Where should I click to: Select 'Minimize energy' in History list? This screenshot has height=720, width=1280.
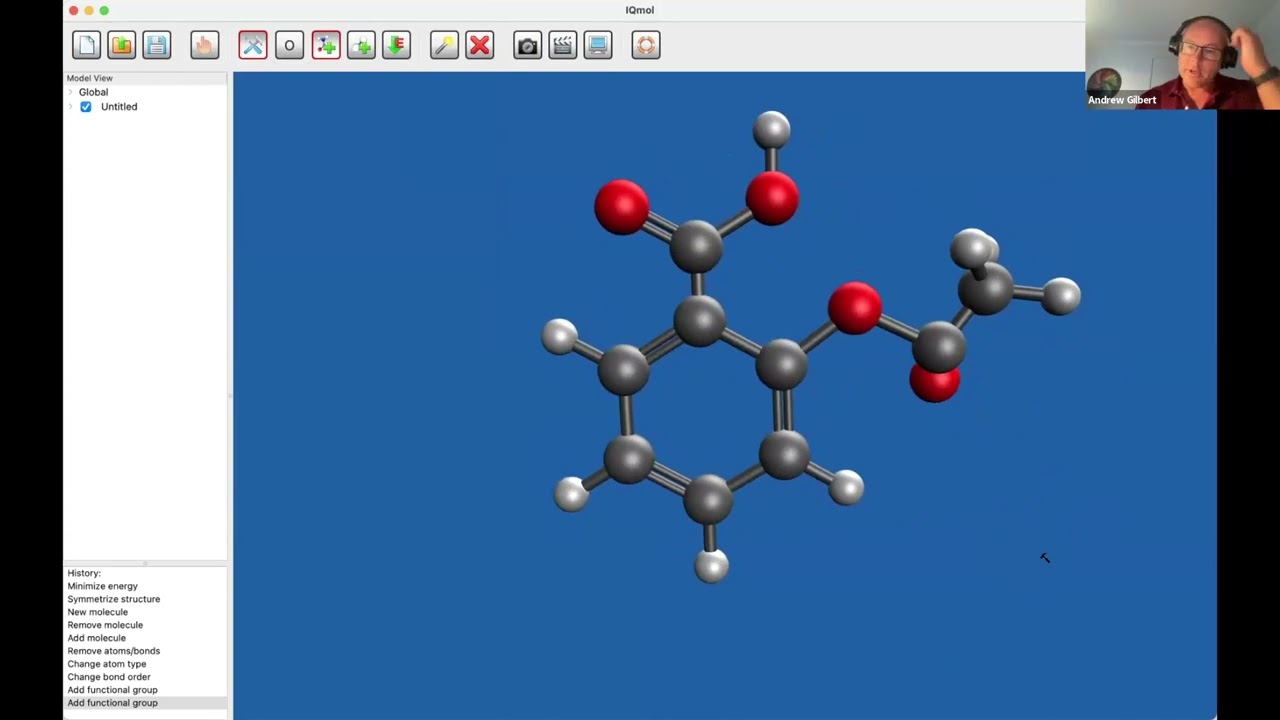103,586
